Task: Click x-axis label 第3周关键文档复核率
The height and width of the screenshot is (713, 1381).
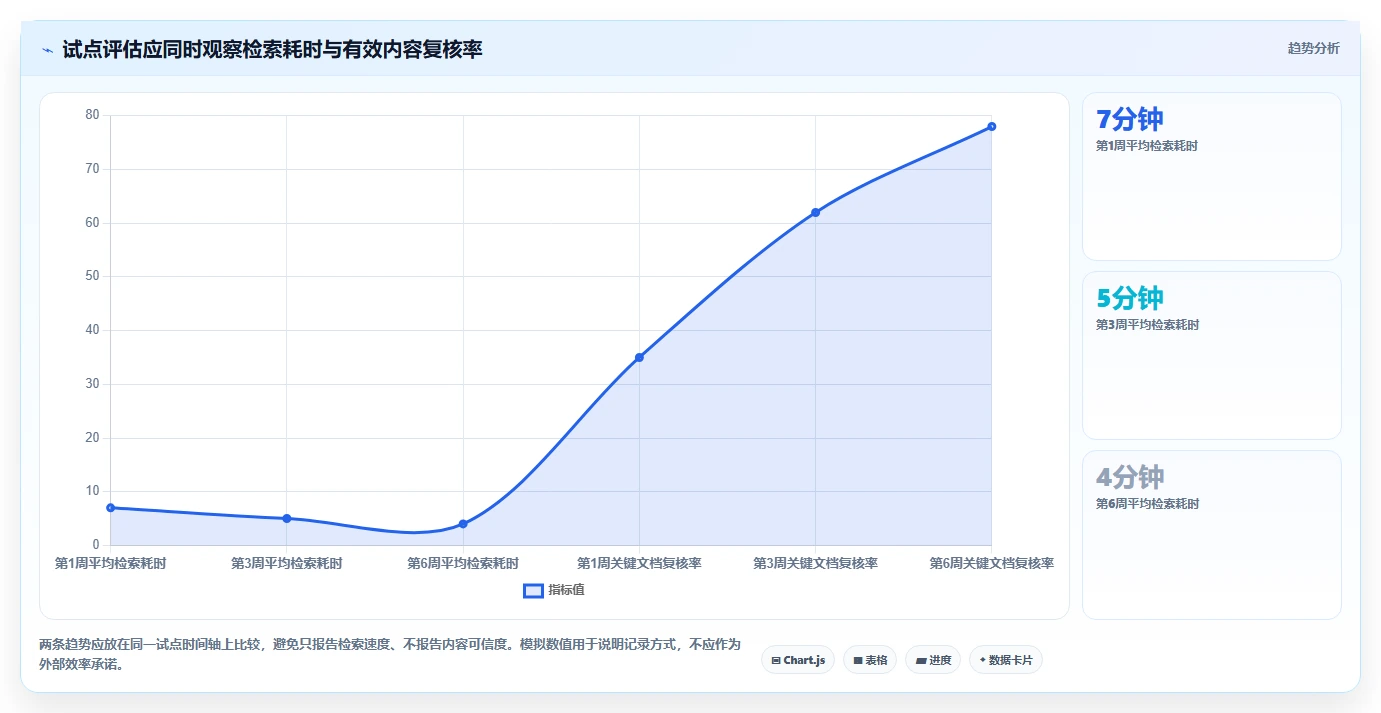Action: [815, 564]
